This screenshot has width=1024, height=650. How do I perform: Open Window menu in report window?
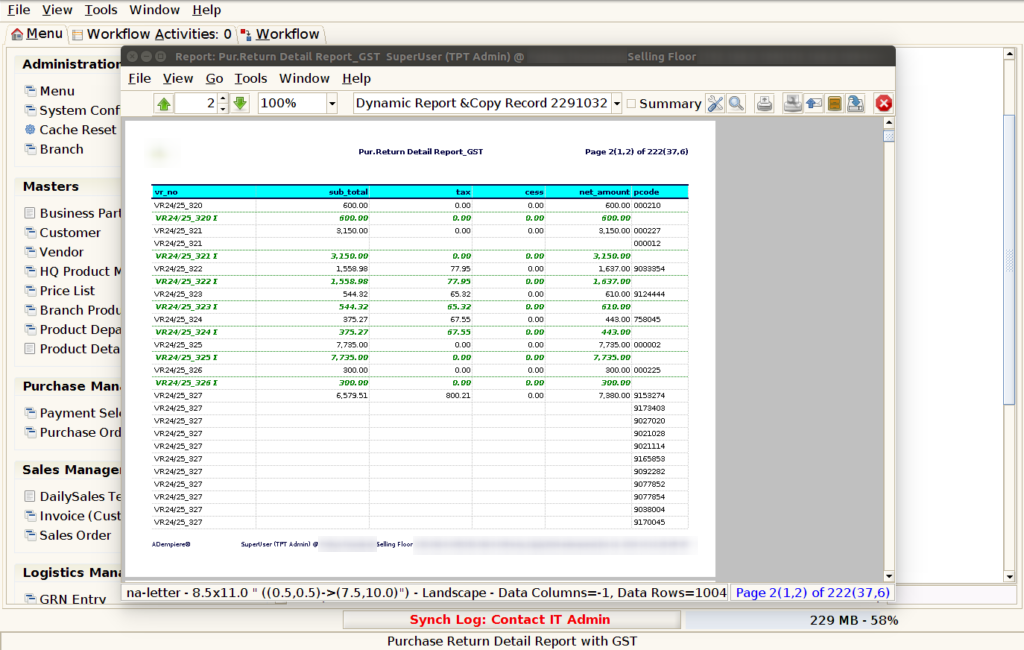pos(304,78)
